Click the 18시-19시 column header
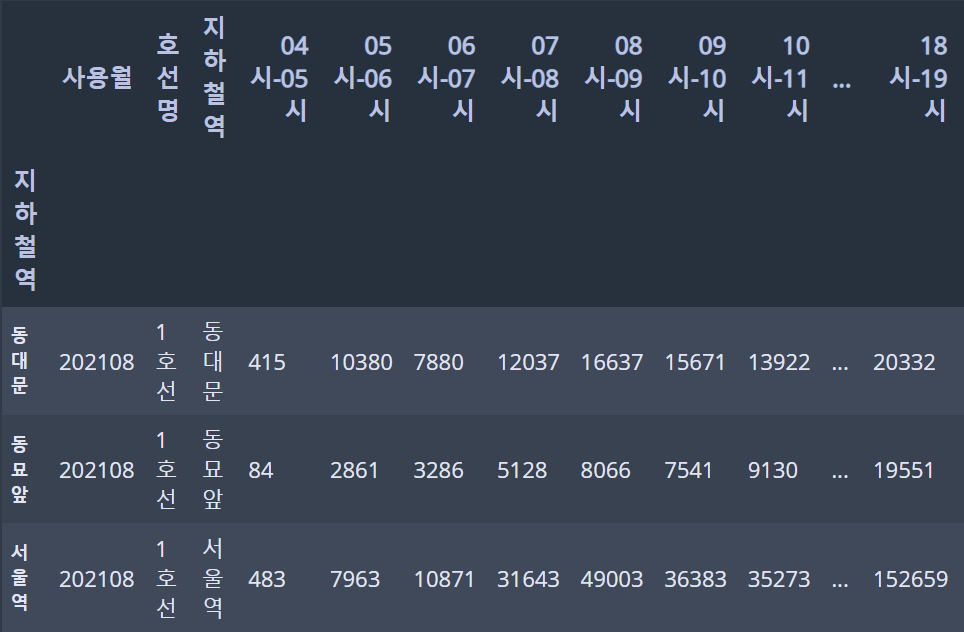This screenshot has height=632, width=964. coord(919,78)
